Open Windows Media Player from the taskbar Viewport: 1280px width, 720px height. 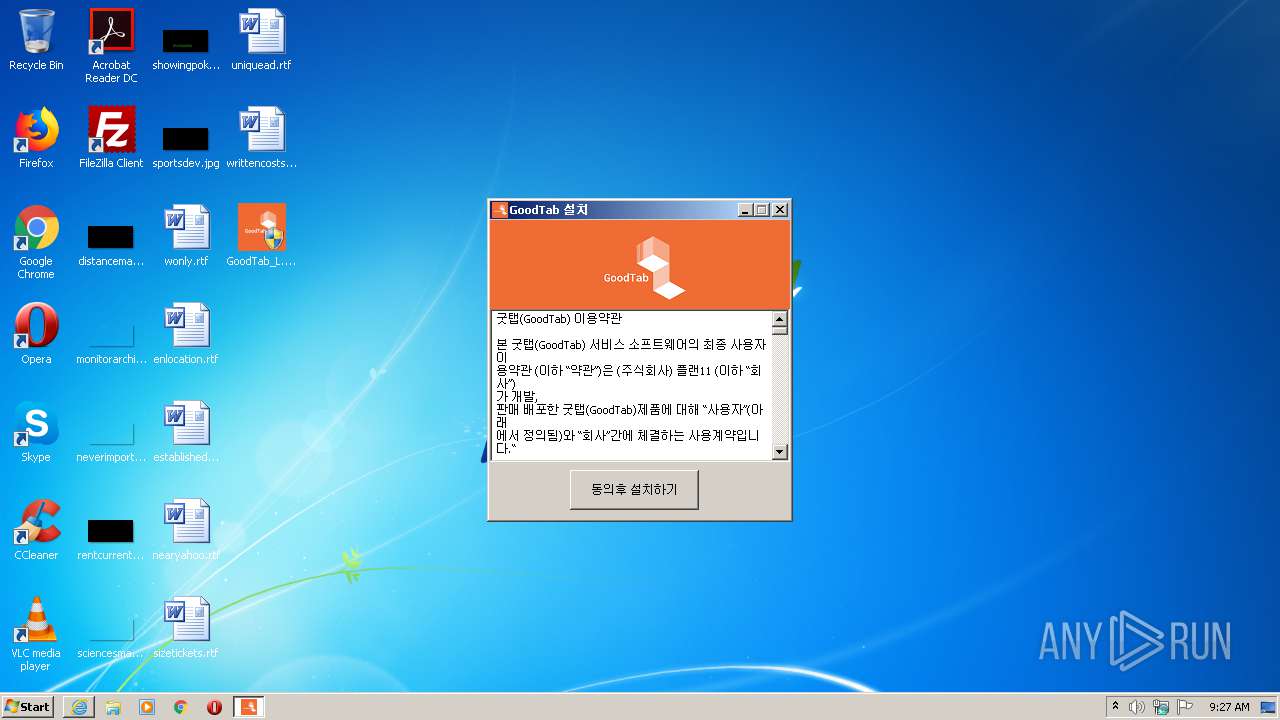(147, 707)
